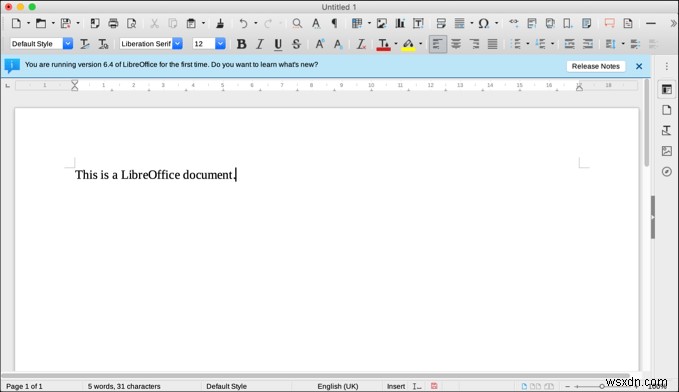The height and width of the screenshot is (392, 679).
Task: Open line spacing dropdown arrow
Action: tap(623, 44)
